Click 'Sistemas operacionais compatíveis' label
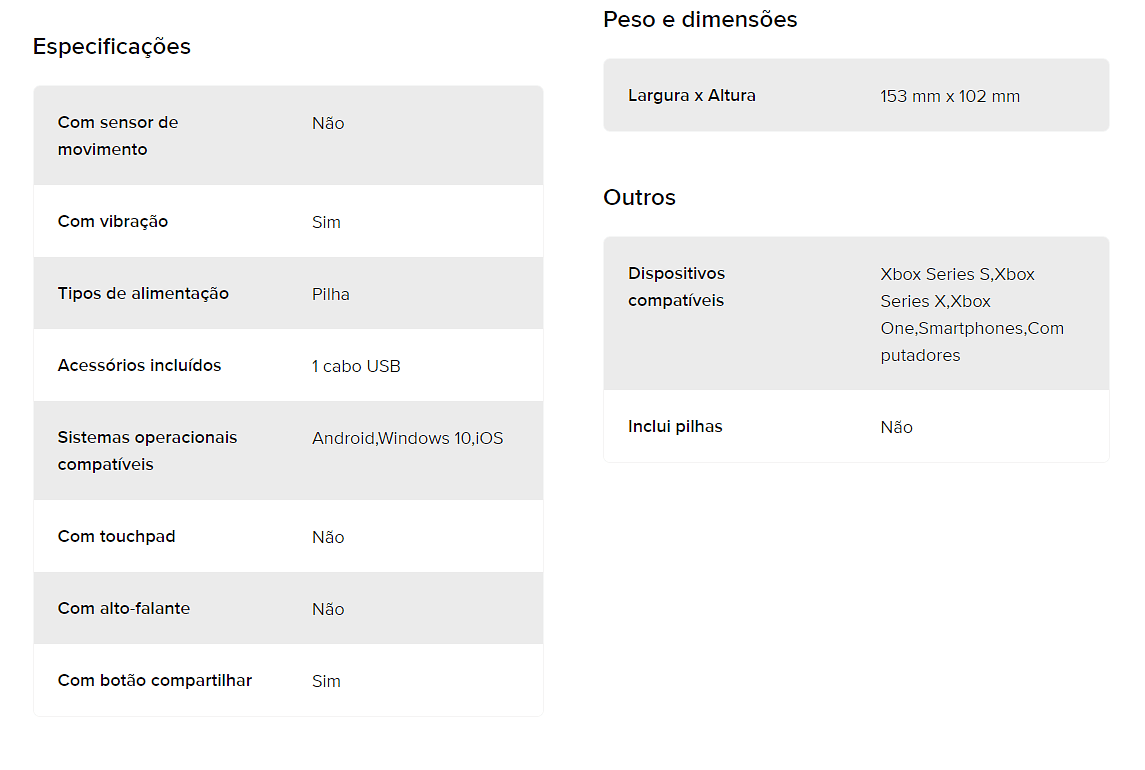The height and width of the screenshot is (770, 1145). 148,451
